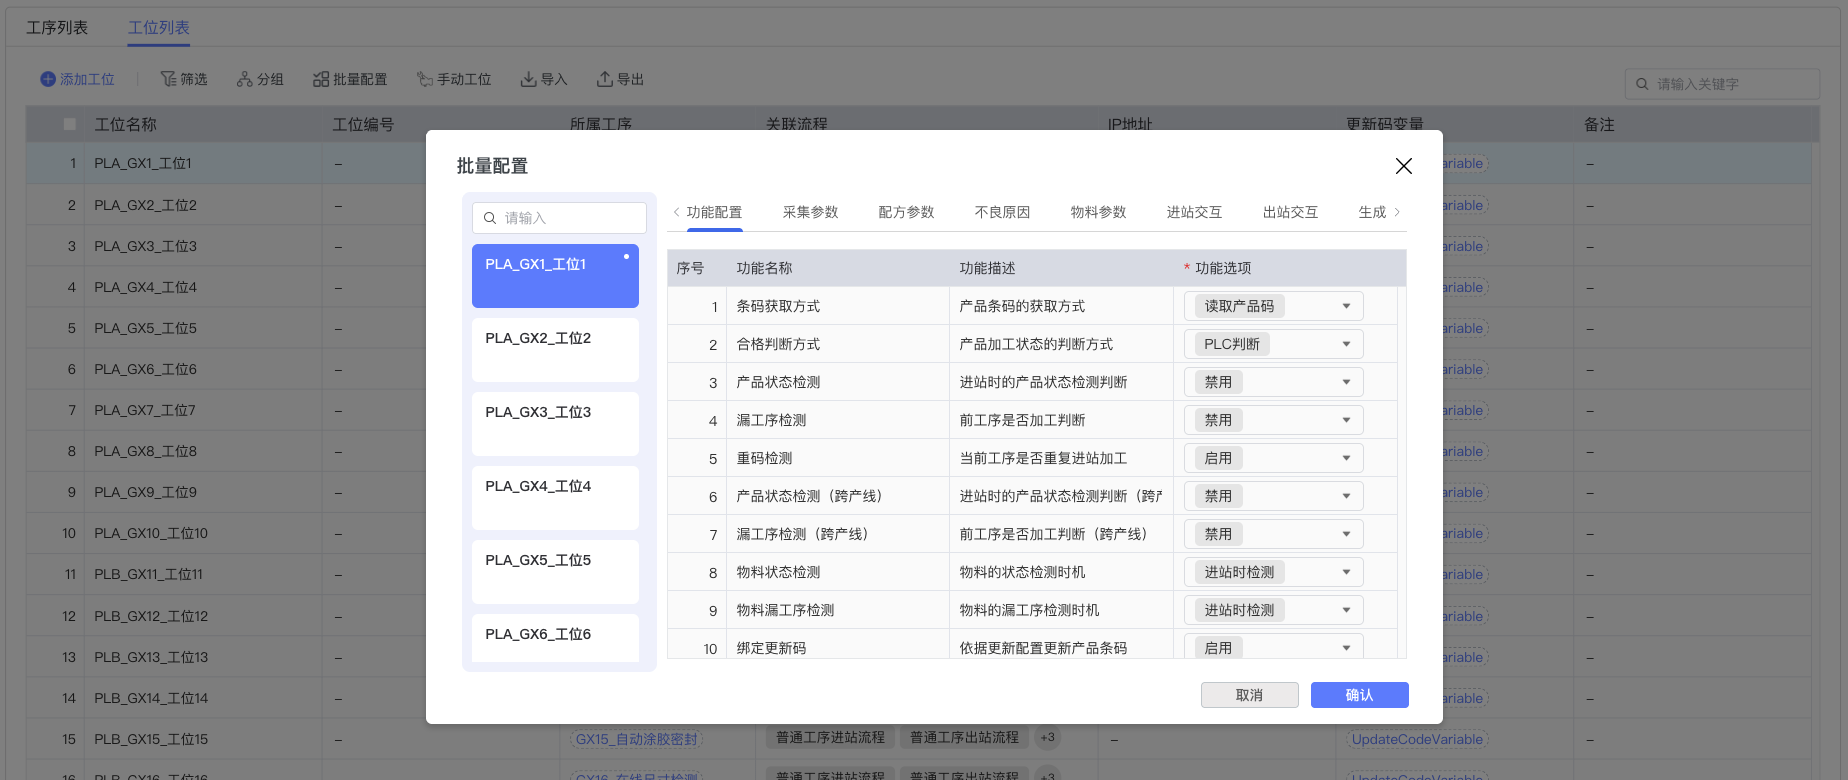This screenshot has width=1848, height=780.
Task: Expand the 条码获取方式 option dropdown
Action: tap(1345, 306)
